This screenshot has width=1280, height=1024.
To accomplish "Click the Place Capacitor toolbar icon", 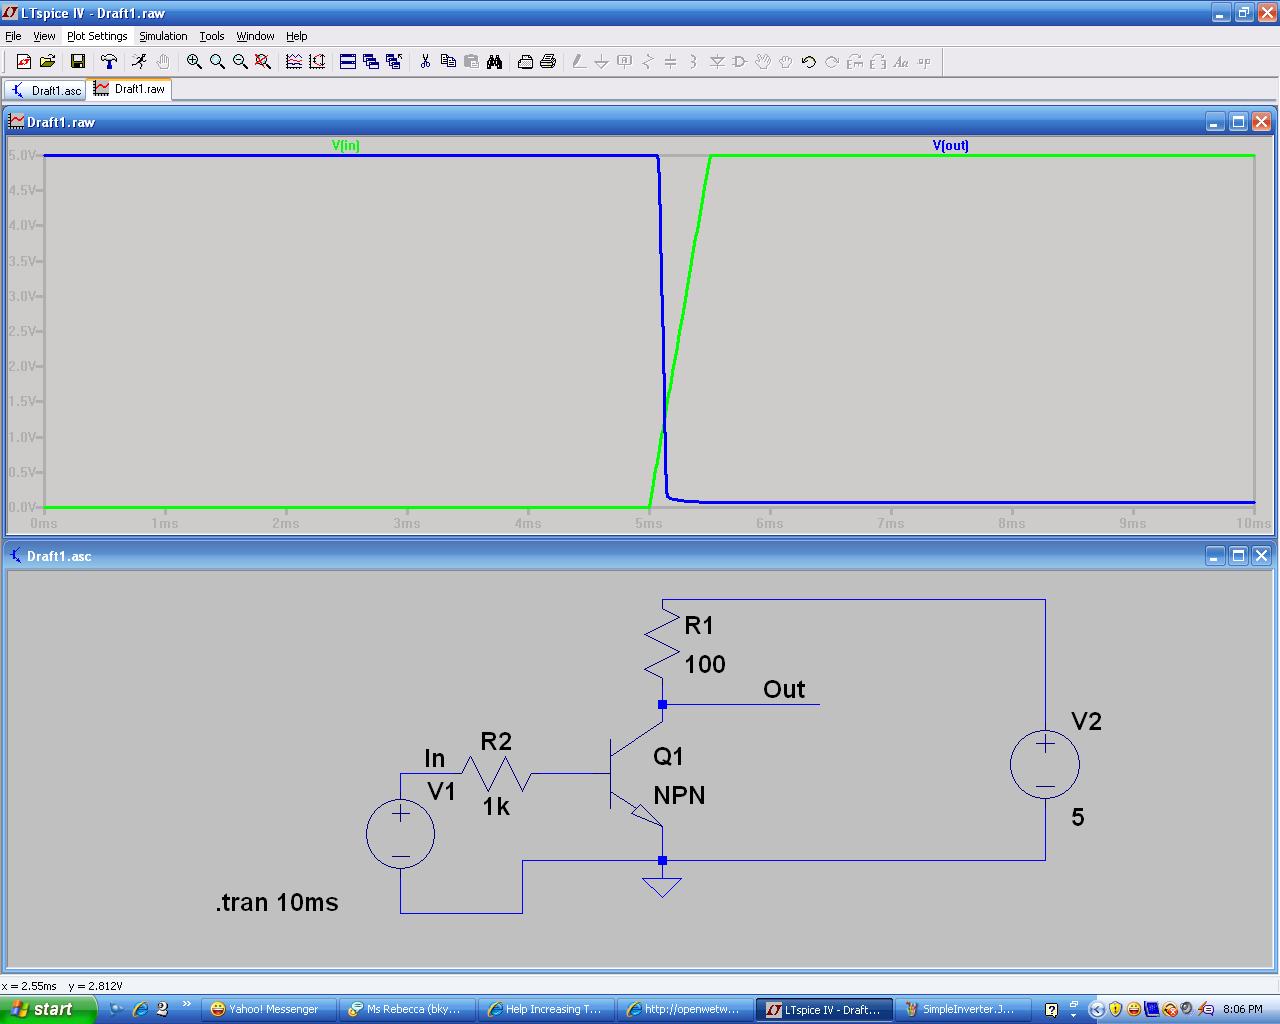I will point(670,62).
